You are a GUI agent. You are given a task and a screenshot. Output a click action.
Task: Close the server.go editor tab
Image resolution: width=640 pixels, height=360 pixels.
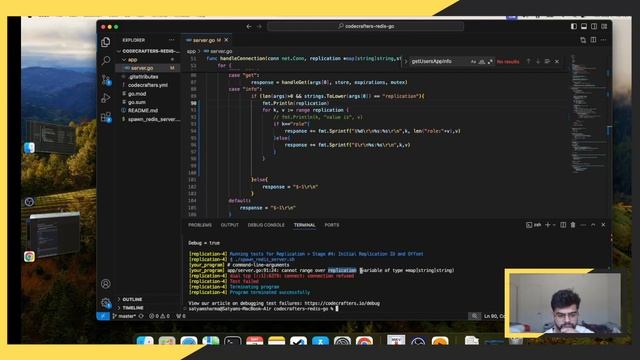point(227,40)
